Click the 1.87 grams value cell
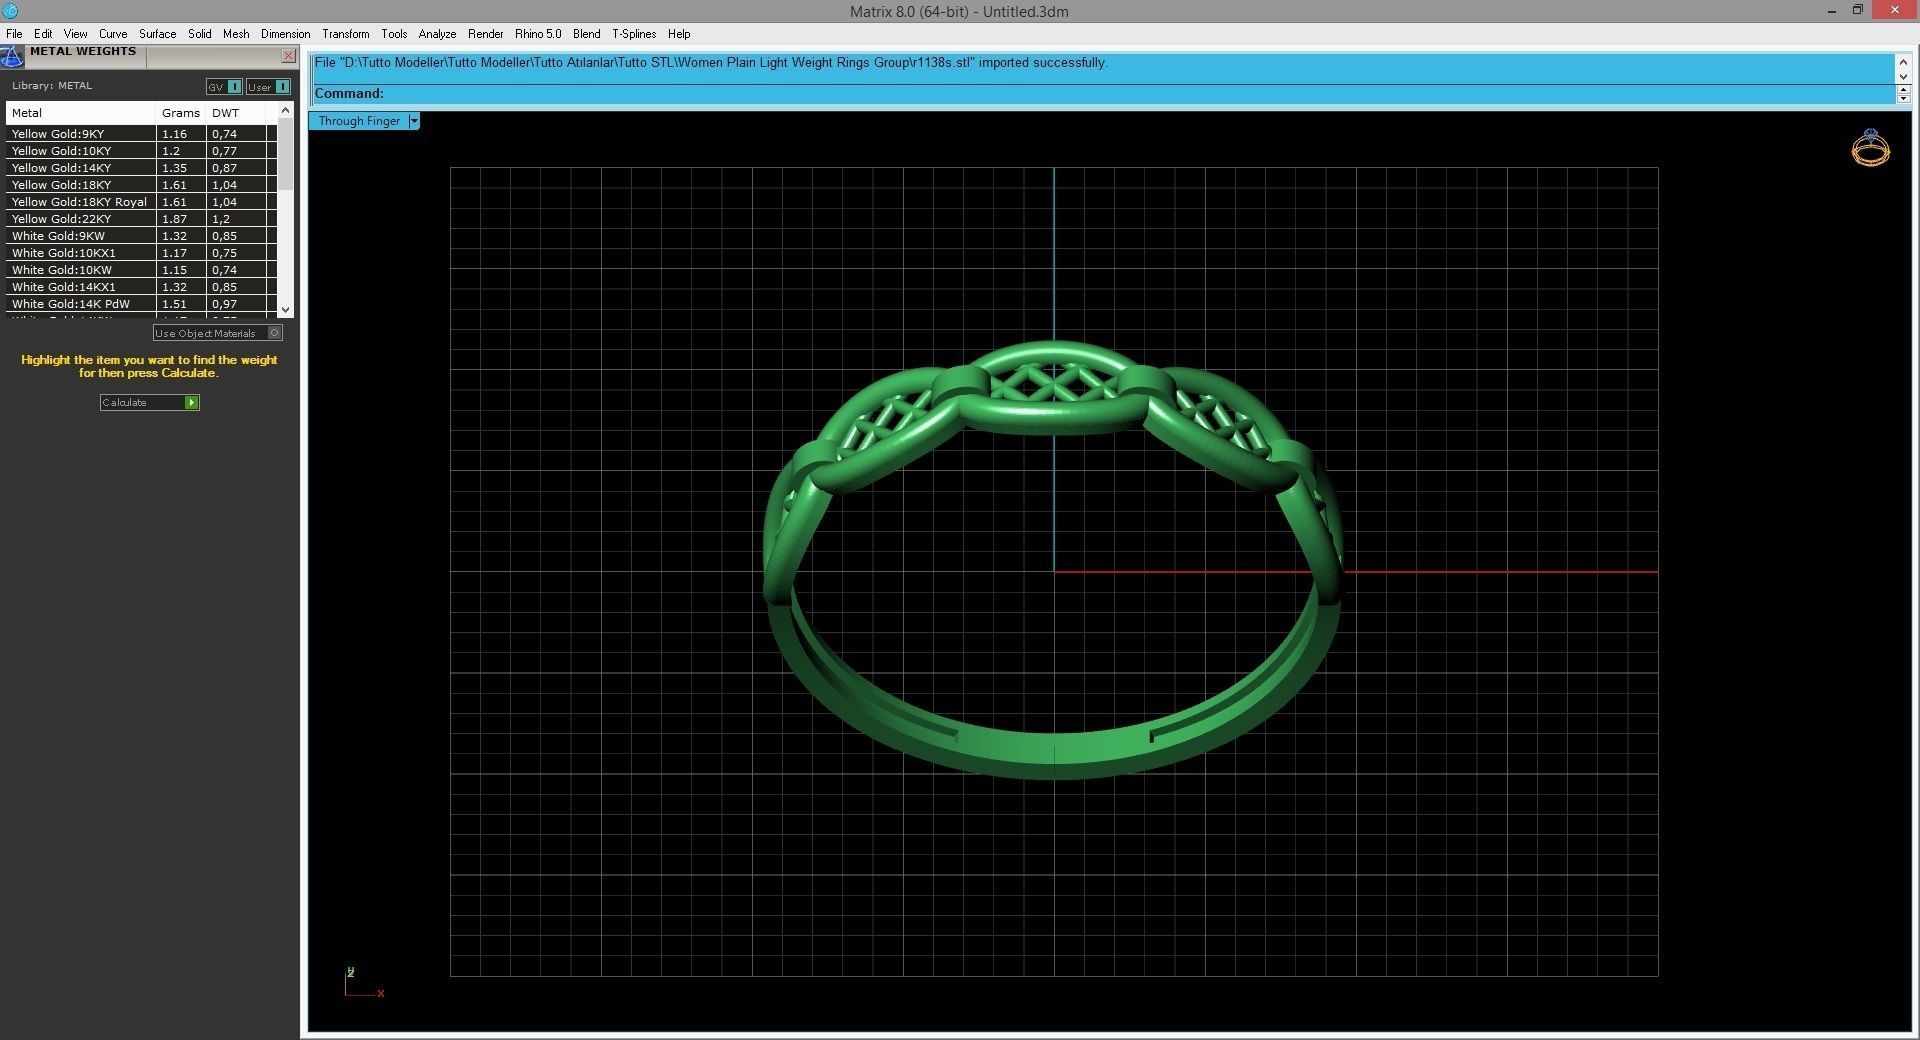 pos(182,219)
